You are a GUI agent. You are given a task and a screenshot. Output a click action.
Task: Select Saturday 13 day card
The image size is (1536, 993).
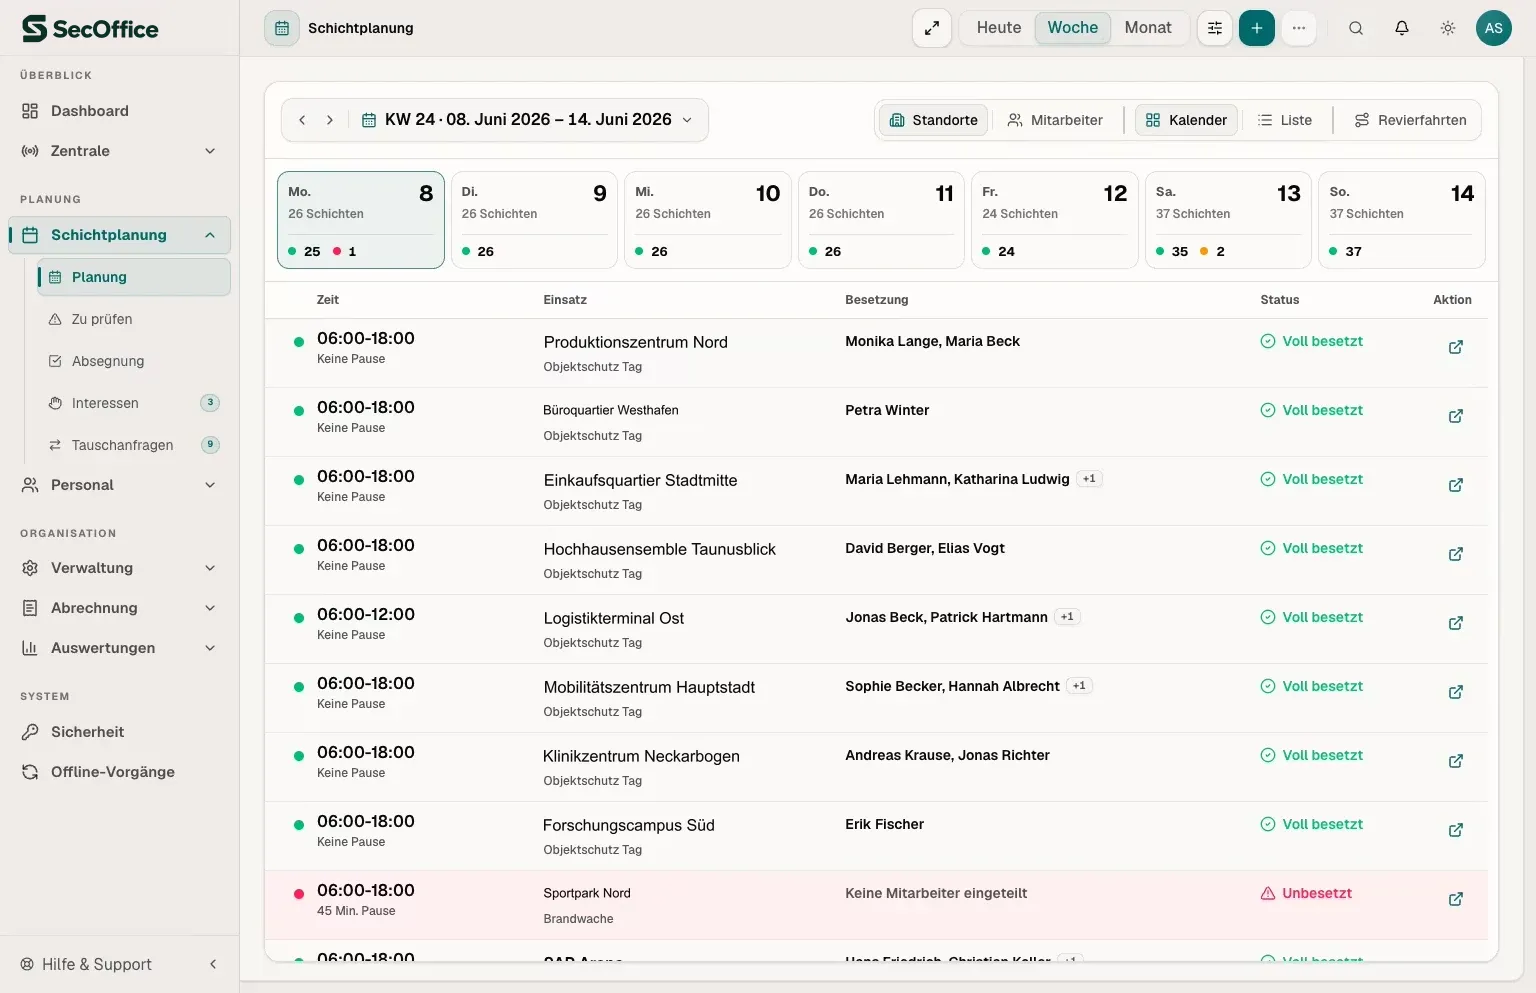tap(1228, 220)
